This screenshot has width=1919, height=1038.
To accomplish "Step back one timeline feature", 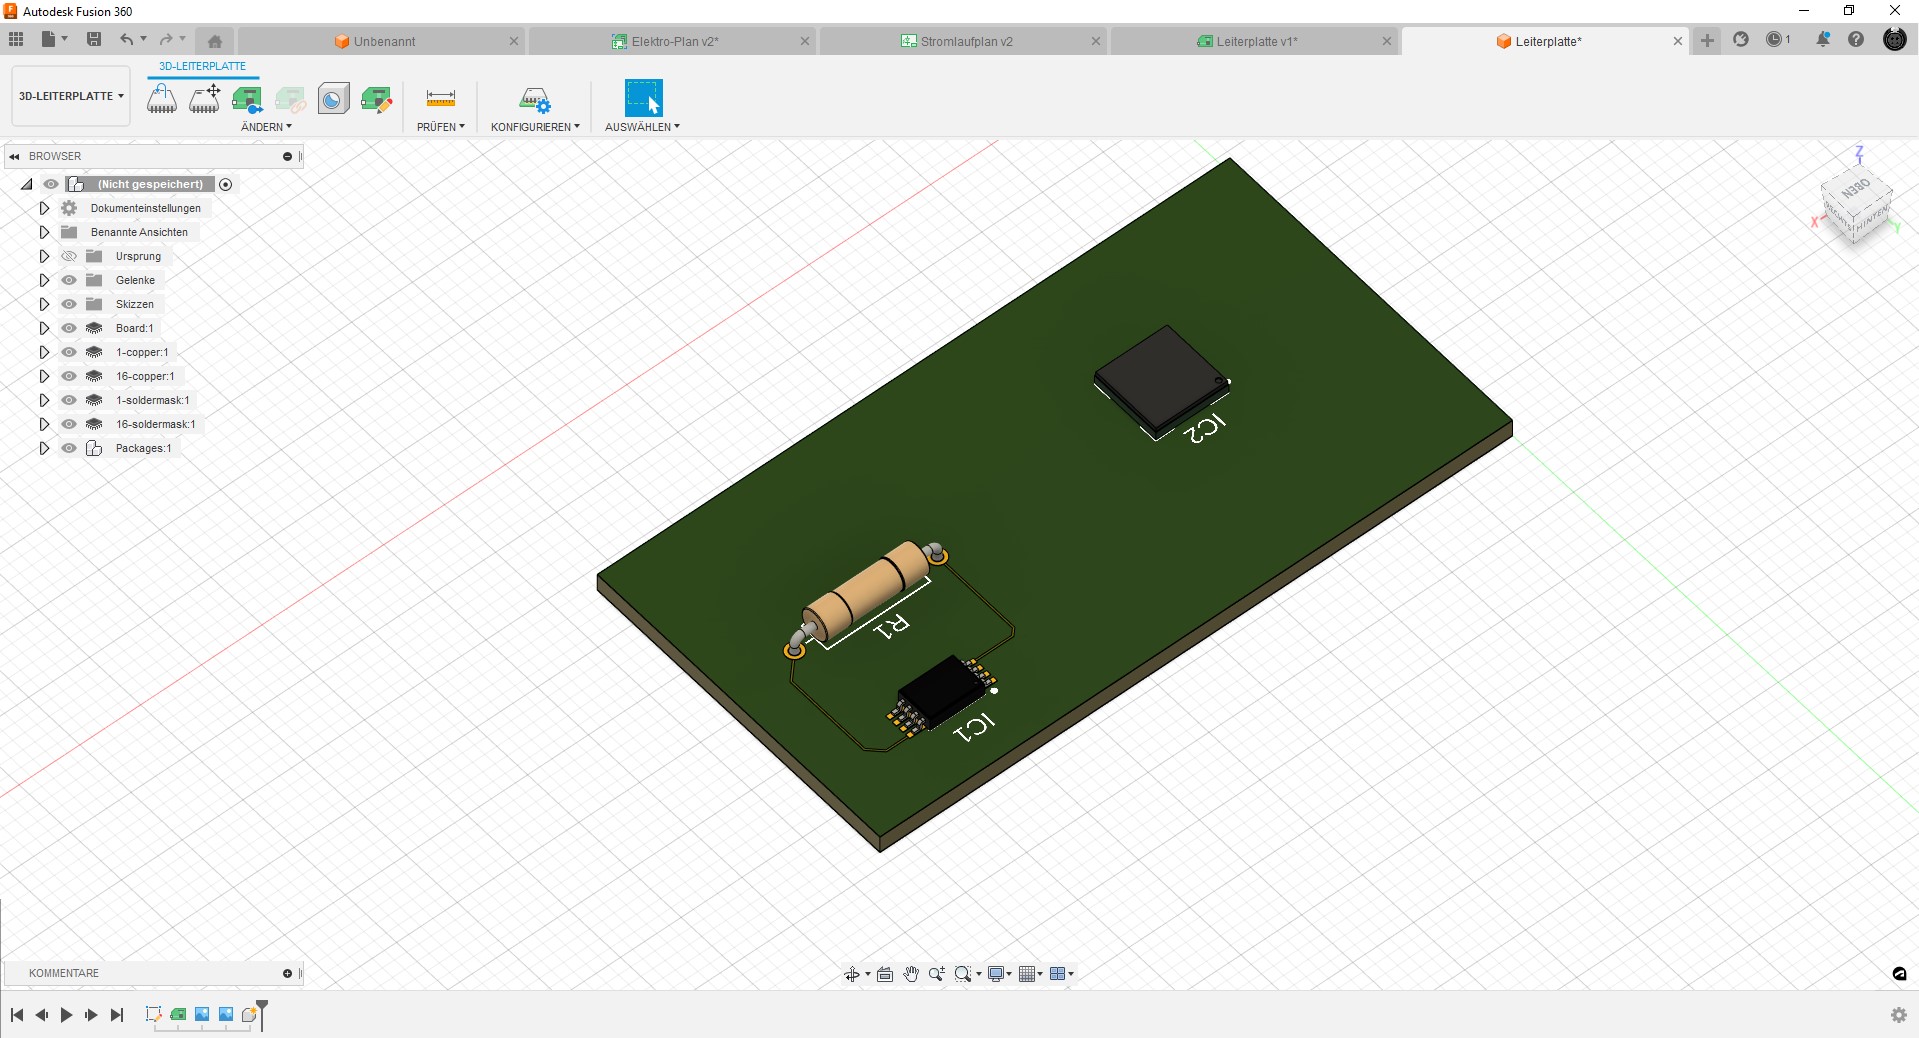I will tap(42, 1015).
